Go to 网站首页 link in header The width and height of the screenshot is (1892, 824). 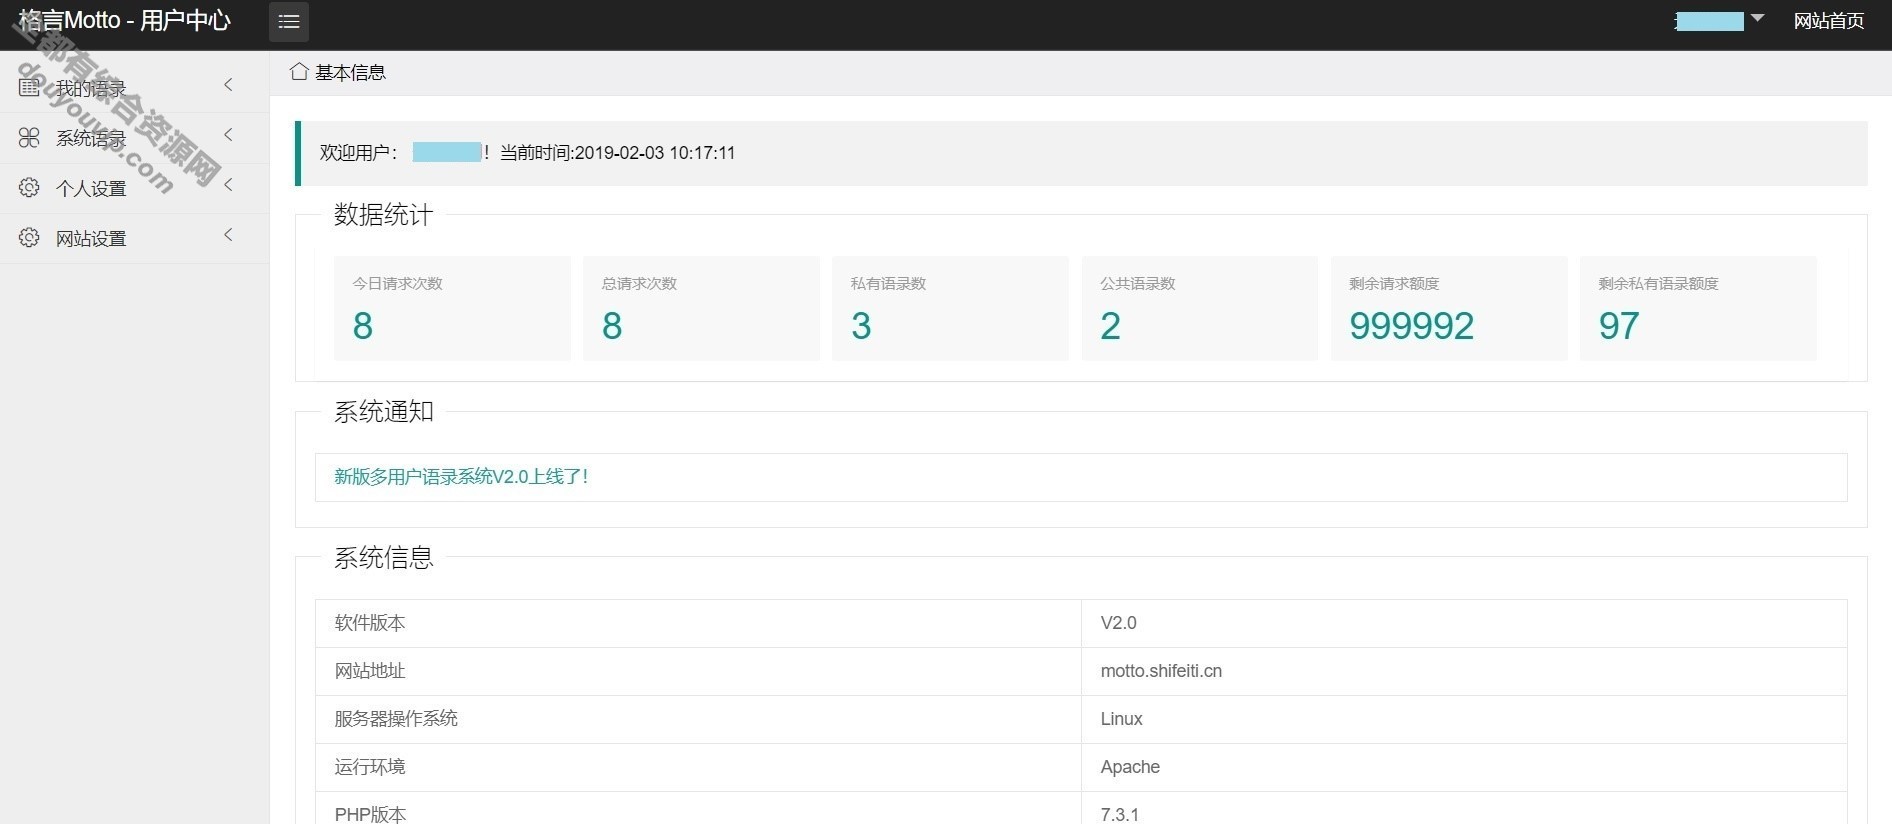click(x=1828, y=21)
